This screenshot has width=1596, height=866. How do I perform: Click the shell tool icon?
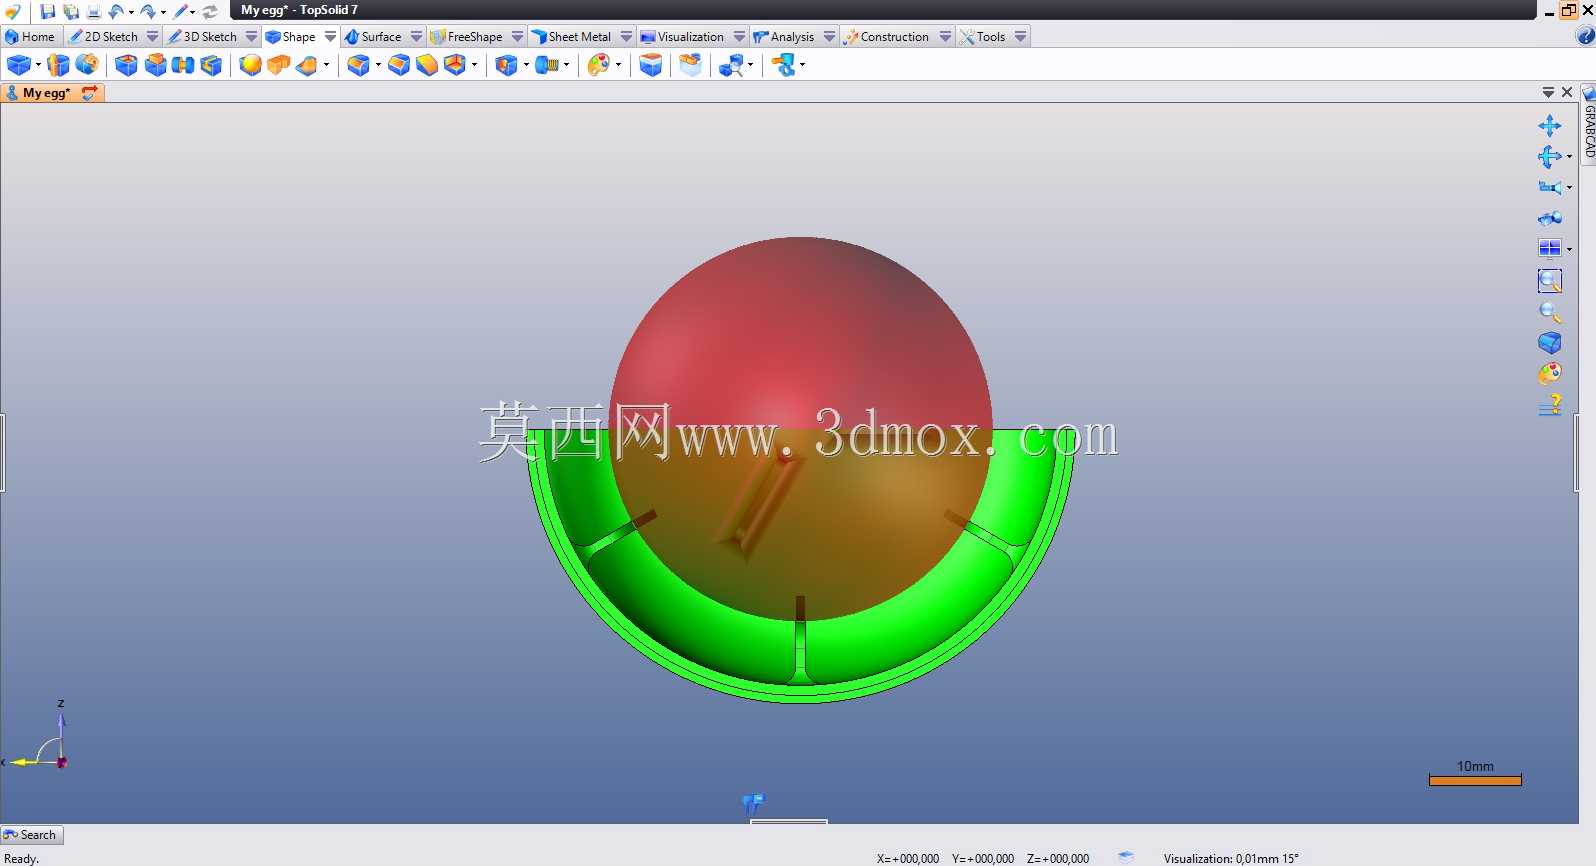pyautogui.click(x=455, y=66)
